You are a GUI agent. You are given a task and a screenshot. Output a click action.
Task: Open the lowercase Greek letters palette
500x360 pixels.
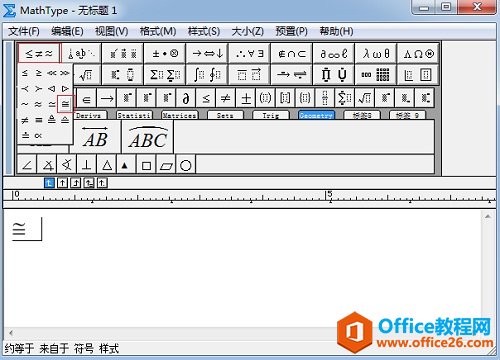tap(376, 53)
